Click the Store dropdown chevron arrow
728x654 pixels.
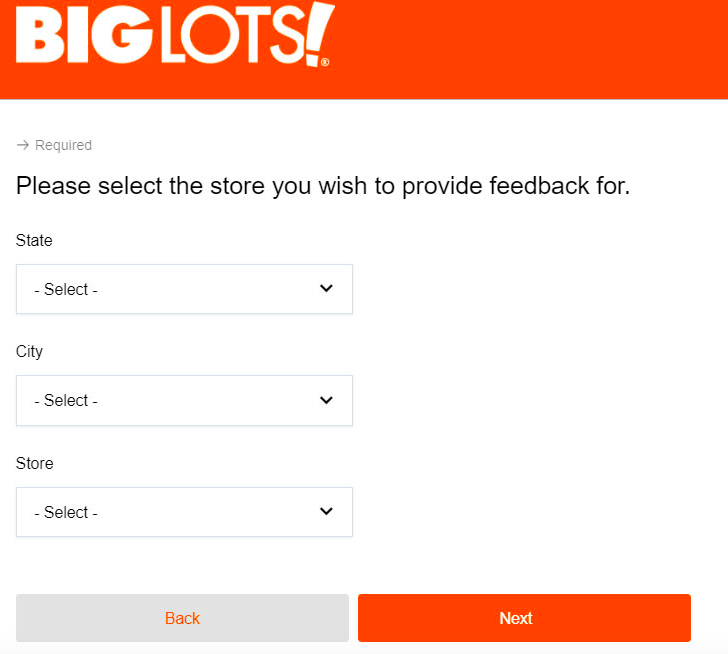click(x=326, y=511)
